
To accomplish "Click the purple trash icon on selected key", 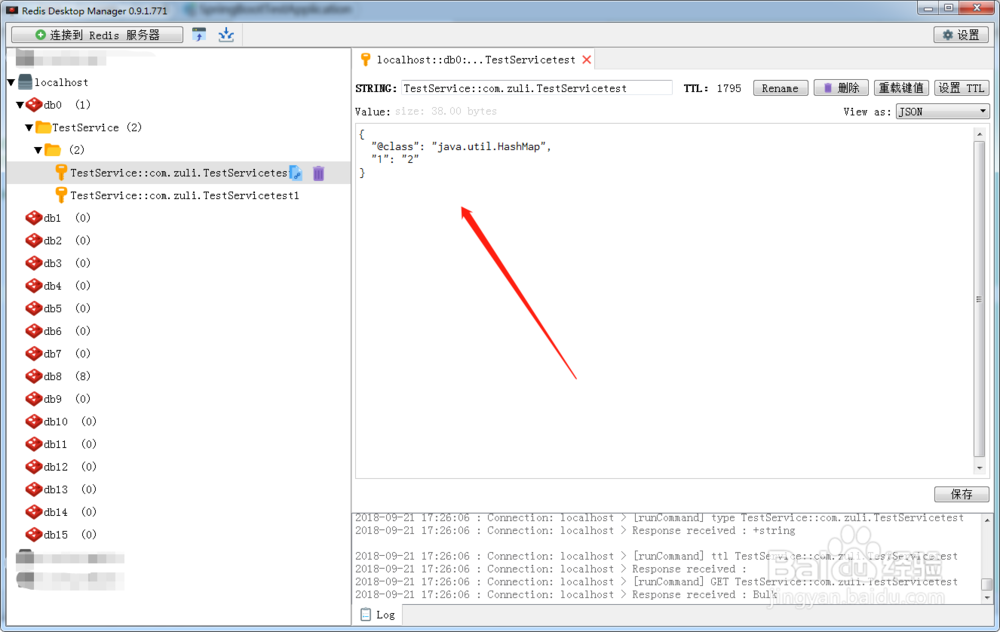I will click(x=318, y=172).
